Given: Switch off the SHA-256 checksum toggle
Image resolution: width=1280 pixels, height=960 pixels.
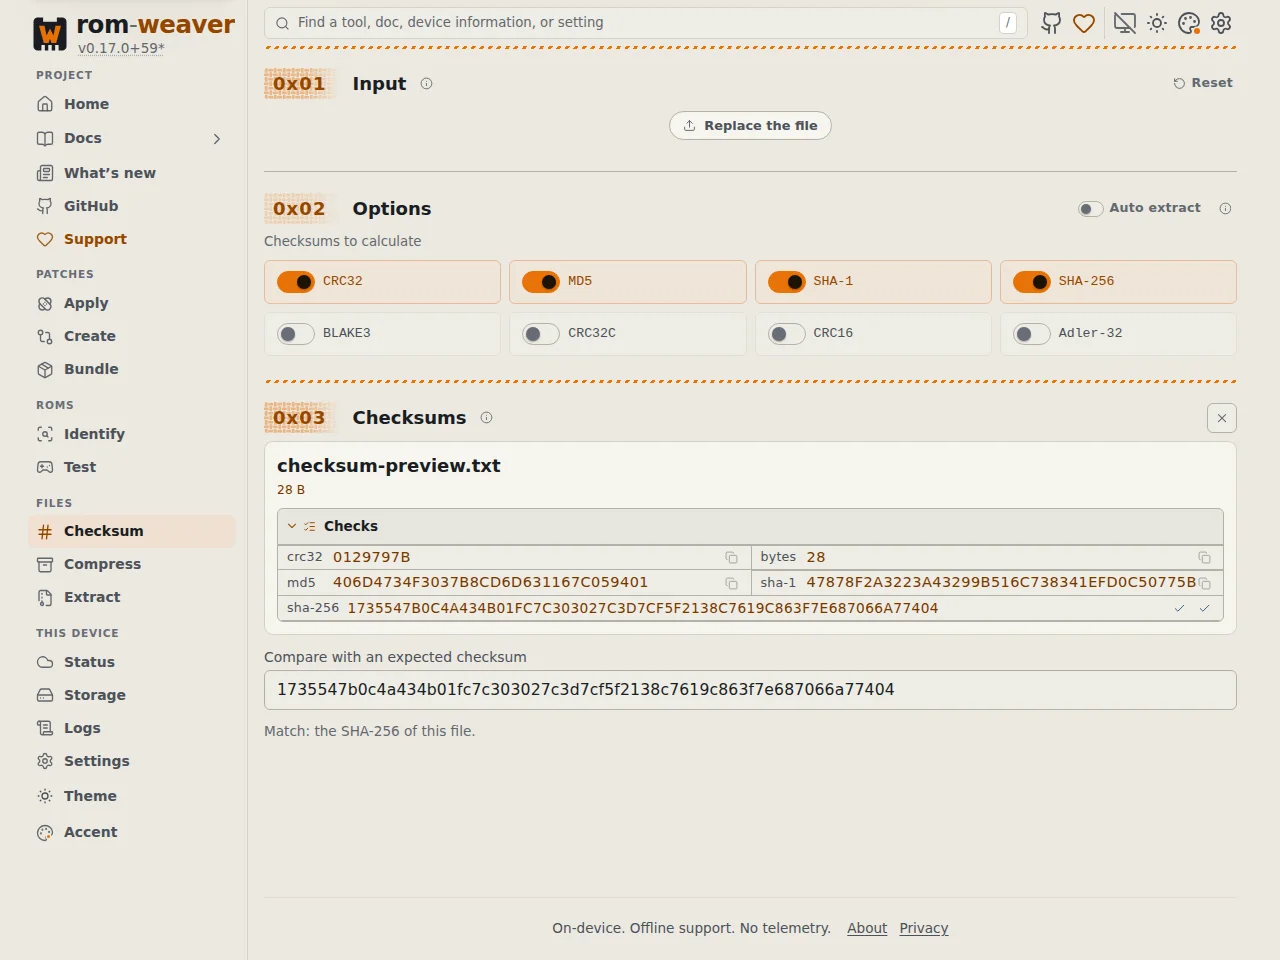Looking at the screenshot, I should point(1032,282).
